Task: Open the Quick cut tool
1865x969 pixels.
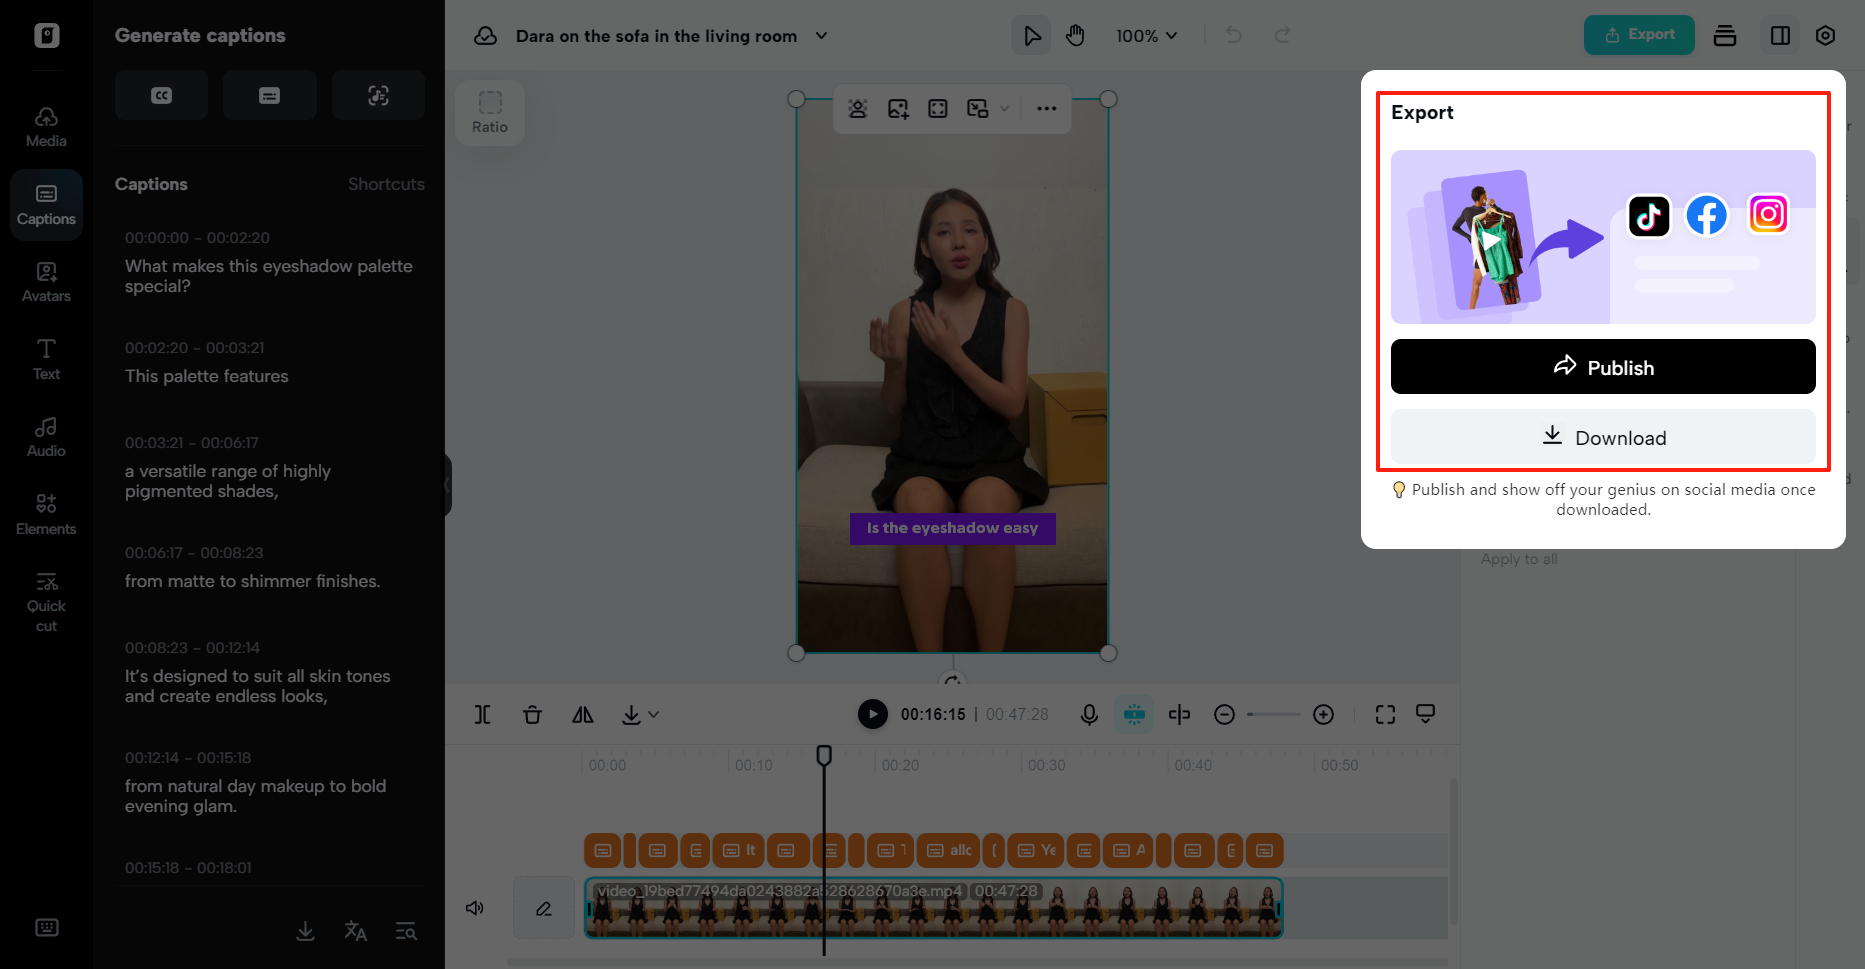Action: [x=46, y=598]
